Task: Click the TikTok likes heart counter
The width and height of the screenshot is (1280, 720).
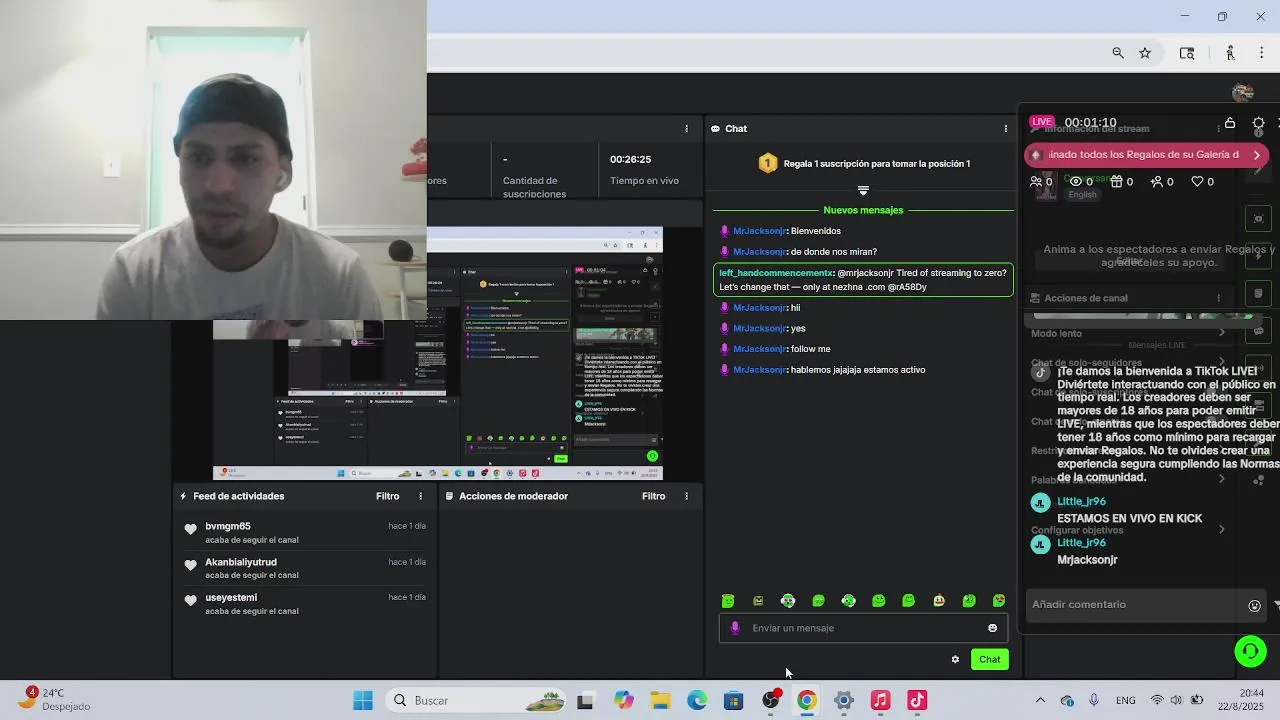Action: 1202,182
